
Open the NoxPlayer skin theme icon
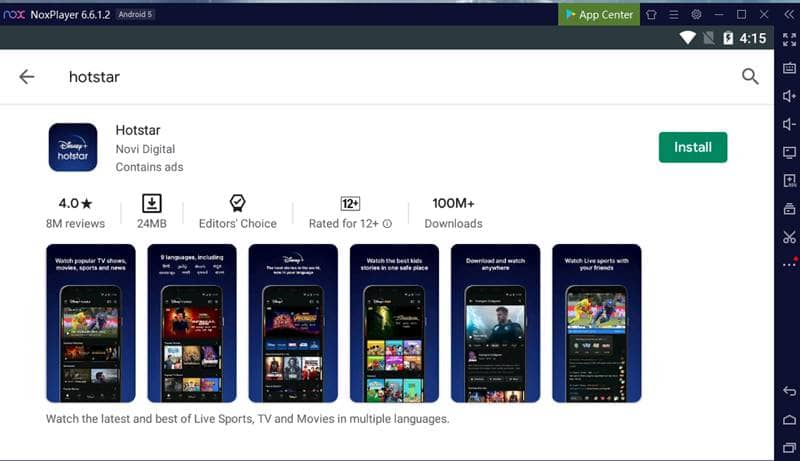click(x=651, y=15)
